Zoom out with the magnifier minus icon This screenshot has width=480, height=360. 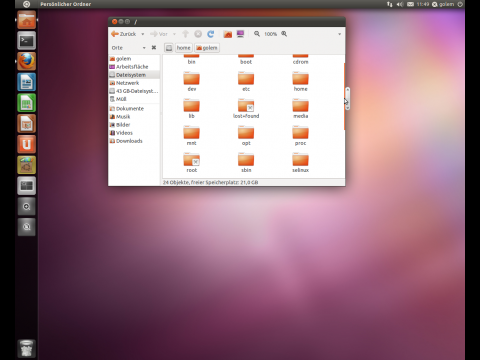[257, 34]
